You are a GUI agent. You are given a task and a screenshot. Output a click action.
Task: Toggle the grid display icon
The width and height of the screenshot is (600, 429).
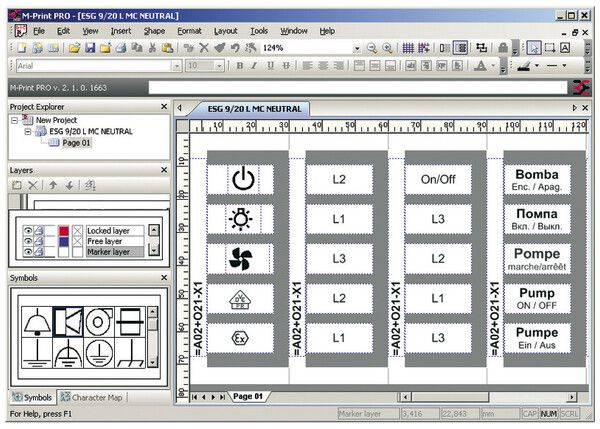408,48
